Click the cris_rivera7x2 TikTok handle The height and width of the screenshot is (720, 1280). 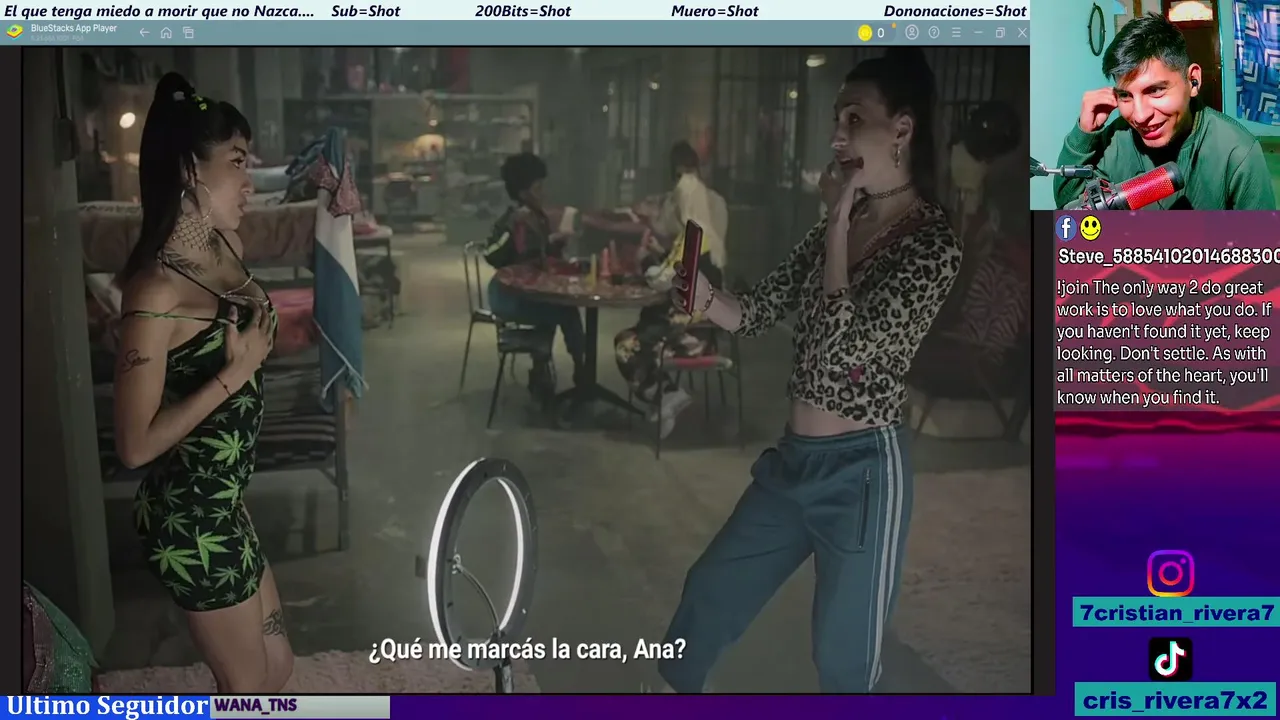coord(1176,700)
